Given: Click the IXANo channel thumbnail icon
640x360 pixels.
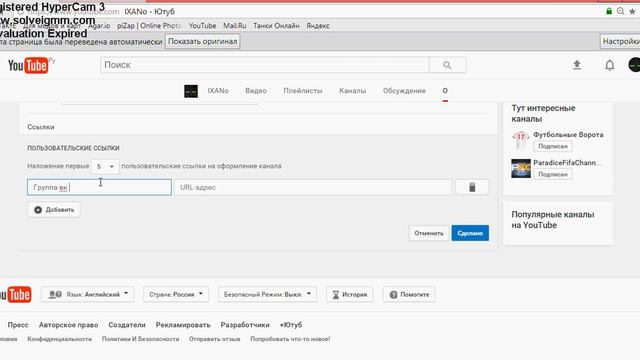Looking at the screenshot, I should (x=191, y=91).
